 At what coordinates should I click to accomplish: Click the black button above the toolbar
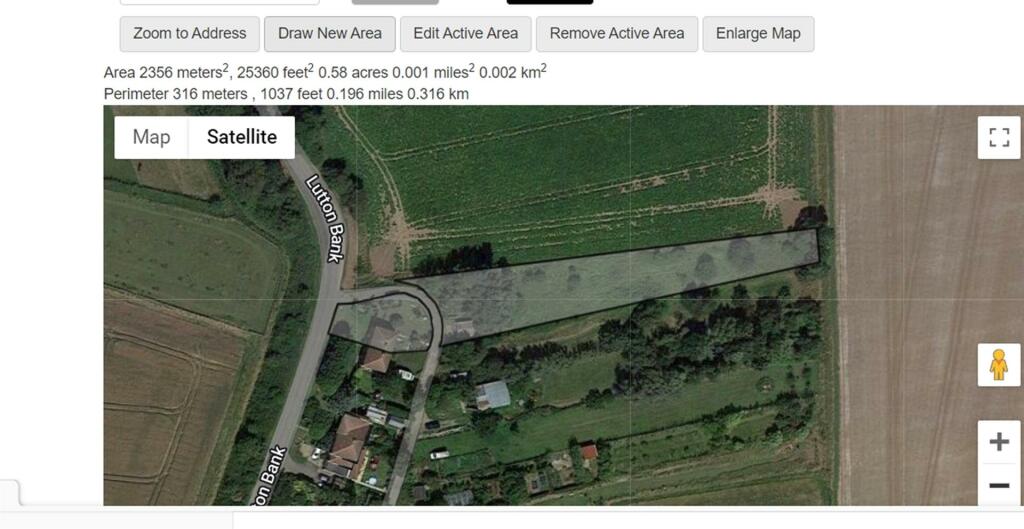550,2
